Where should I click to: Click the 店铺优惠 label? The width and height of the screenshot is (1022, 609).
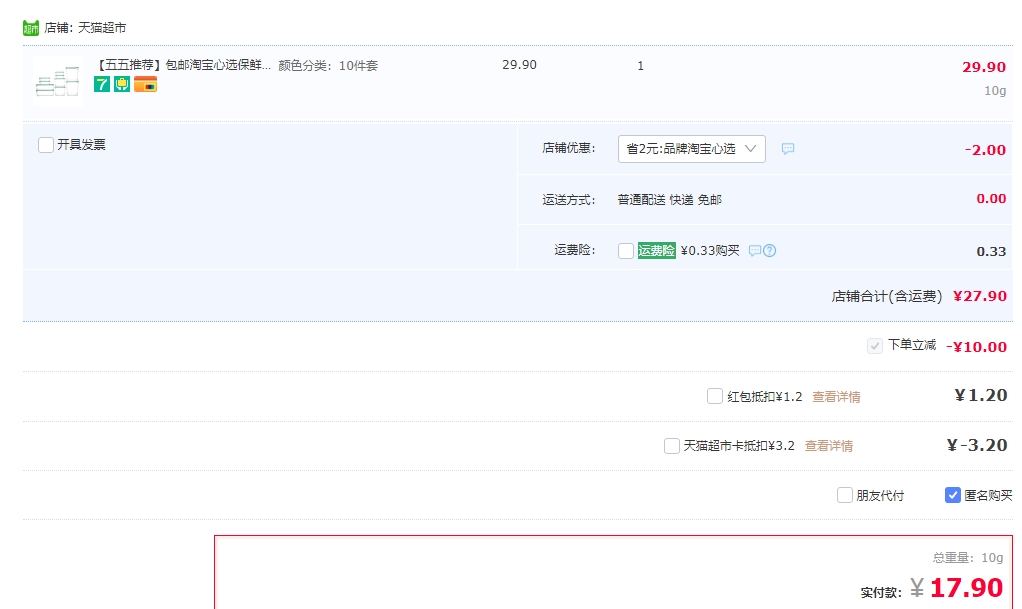[x=569, y=148]
